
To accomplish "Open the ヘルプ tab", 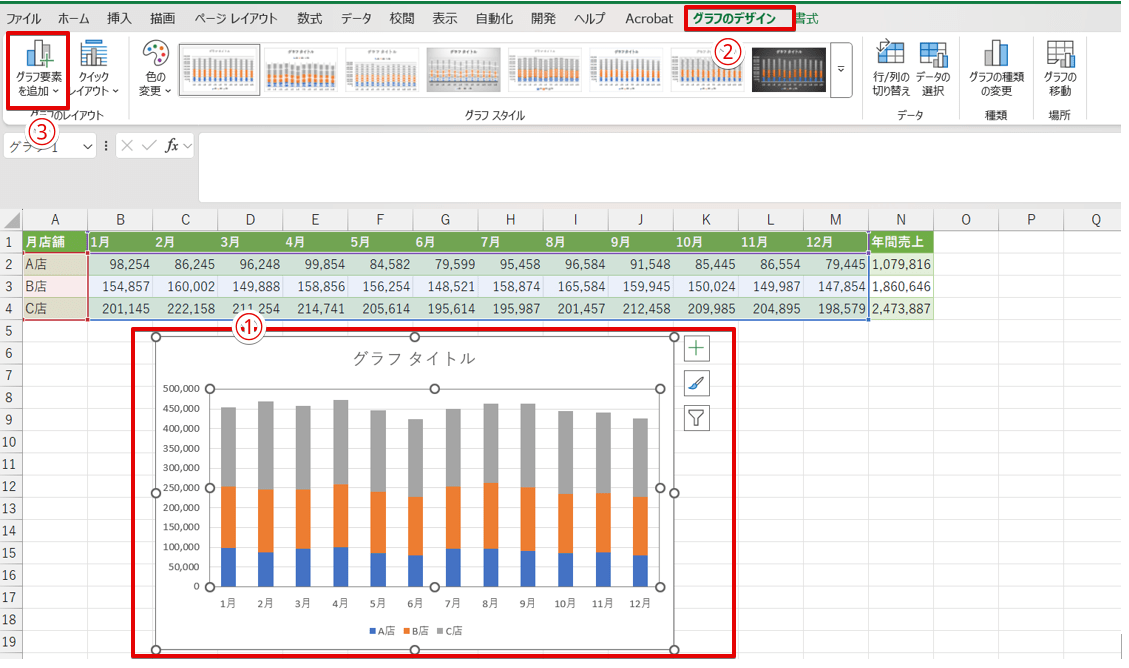I will point(590,19).
